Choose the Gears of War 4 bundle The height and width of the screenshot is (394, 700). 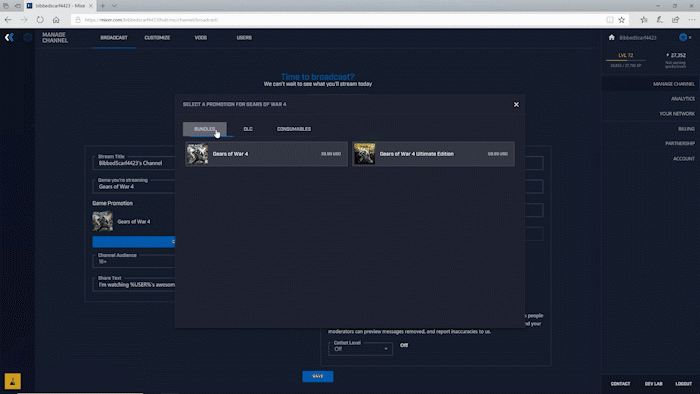267,154
